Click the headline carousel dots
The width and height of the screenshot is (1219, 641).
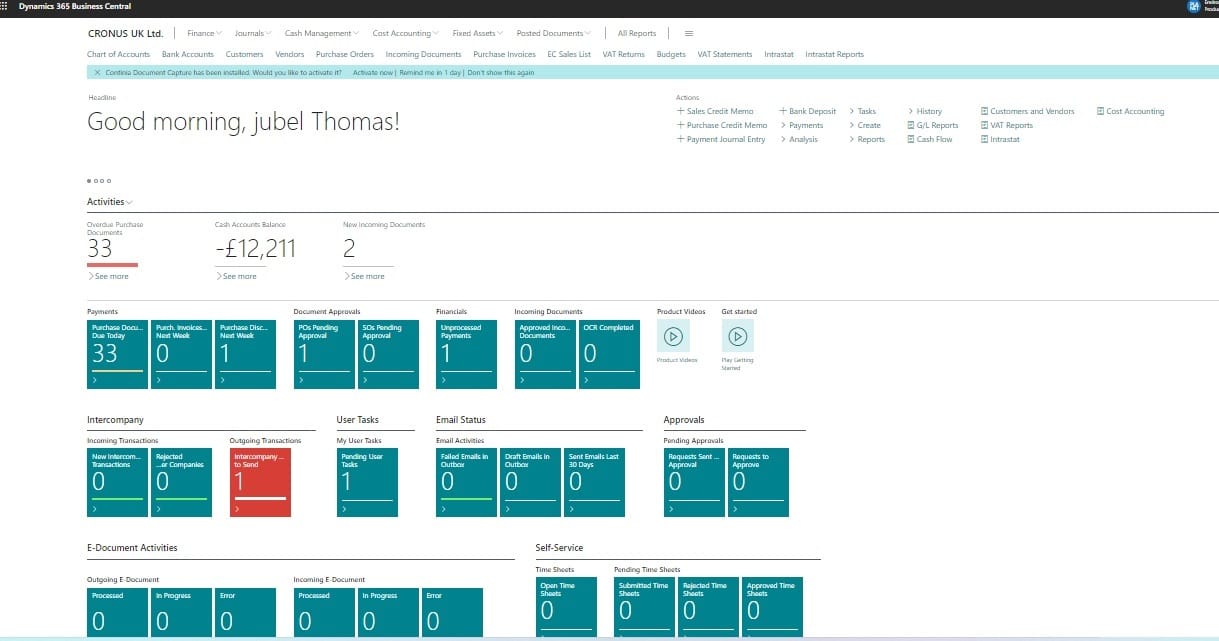click(x=98, y=181)
